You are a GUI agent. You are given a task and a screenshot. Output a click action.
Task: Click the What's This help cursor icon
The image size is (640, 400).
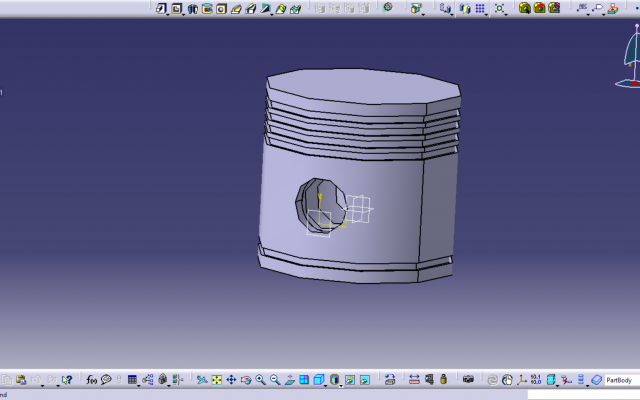click(x=67, y=380)
